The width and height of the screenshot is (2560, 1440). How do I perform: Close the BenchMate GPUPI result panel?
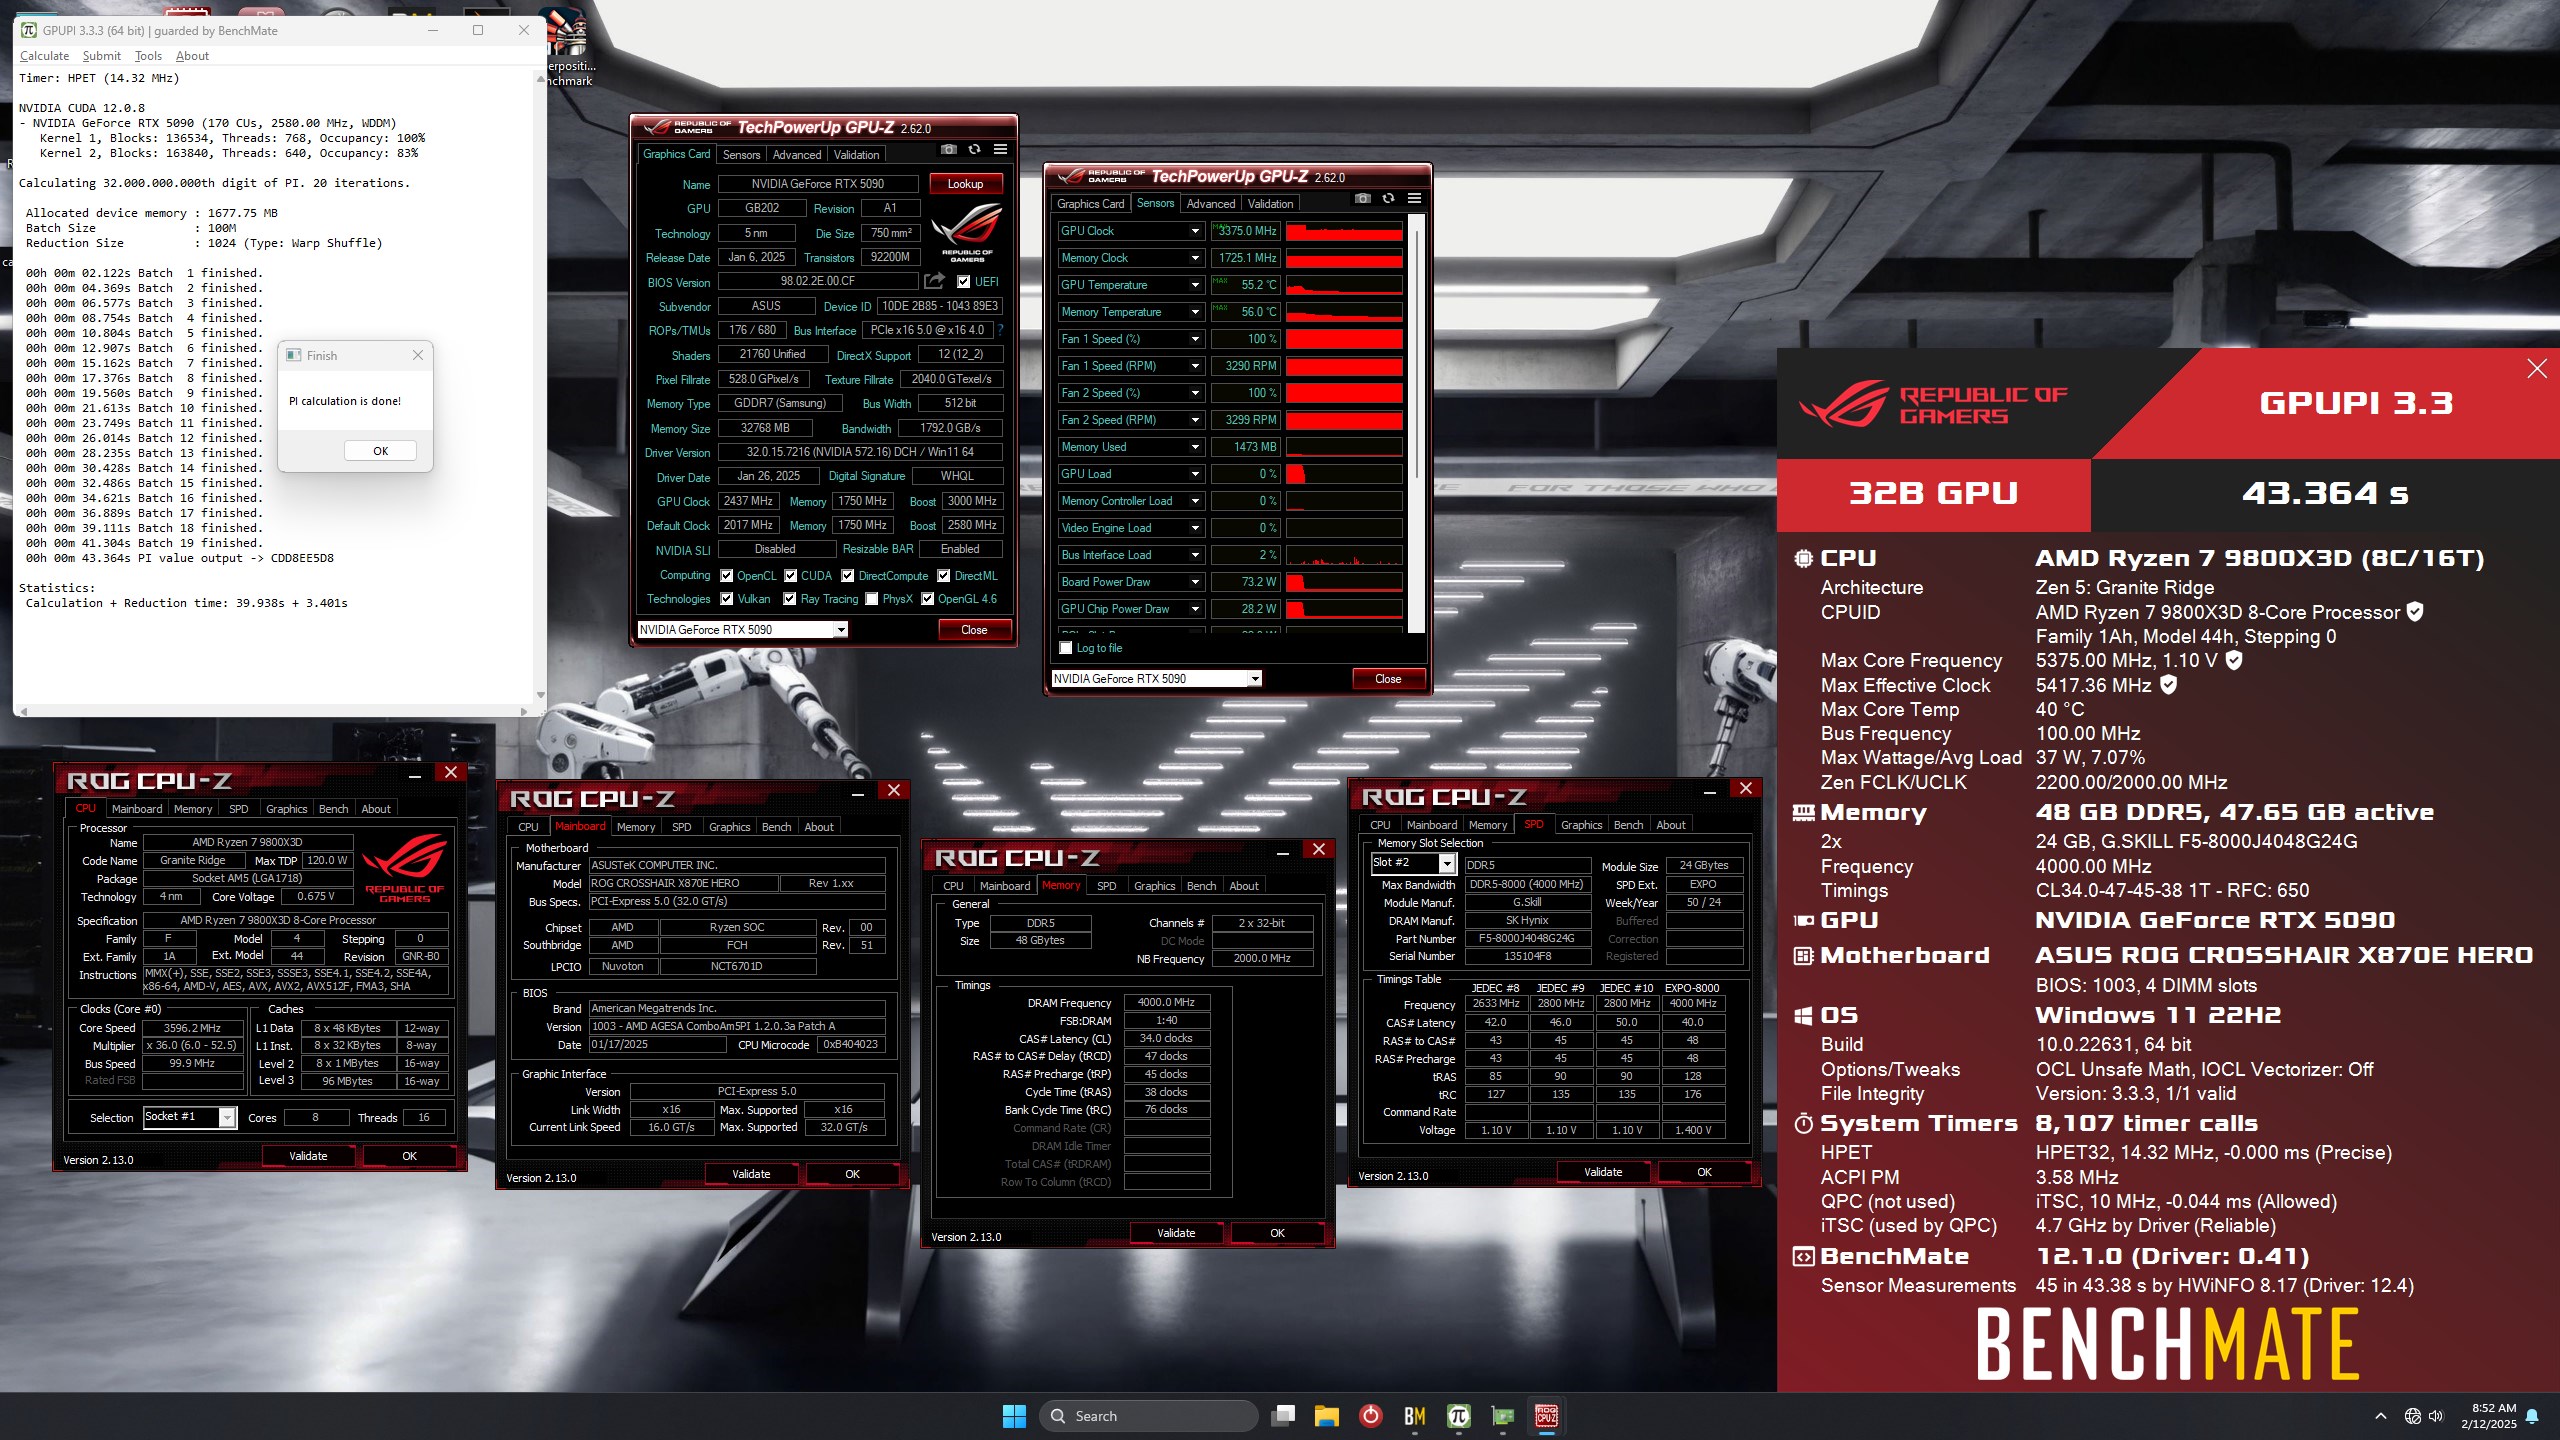2537,369
